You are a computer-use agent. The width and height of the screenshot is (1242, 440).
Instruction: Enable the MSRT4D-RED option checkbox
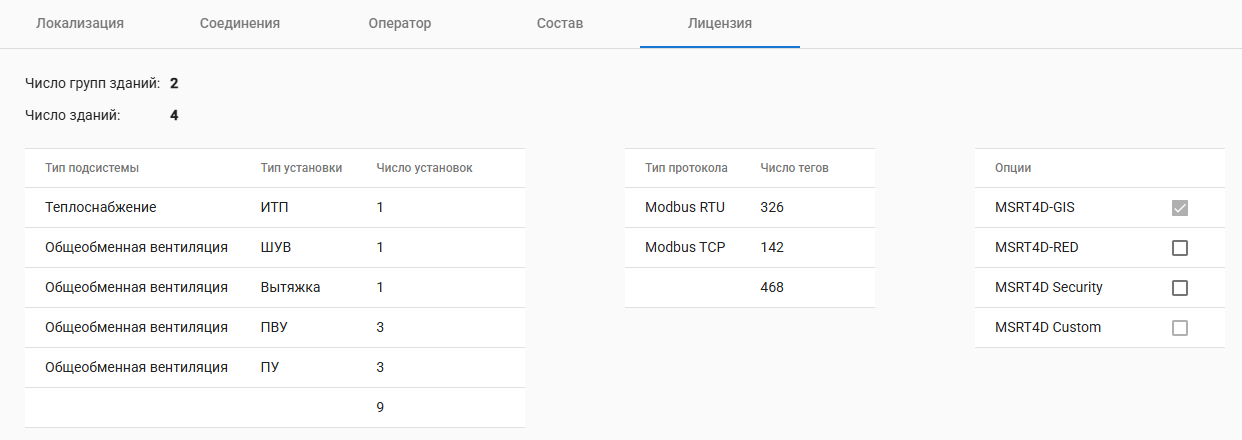1180,248
